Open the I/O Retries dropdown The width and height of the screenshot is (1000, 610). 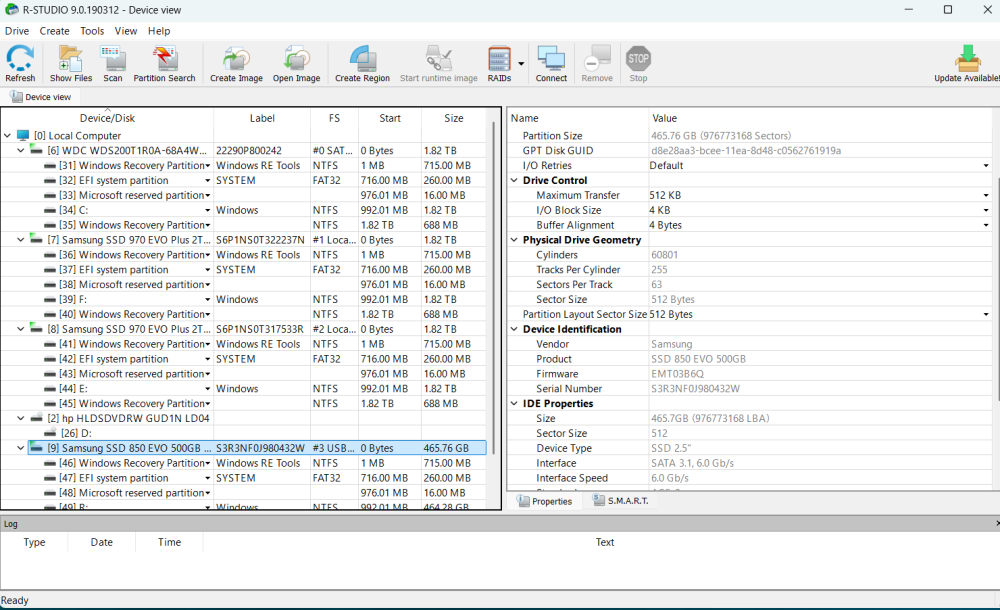pos(985,166)
